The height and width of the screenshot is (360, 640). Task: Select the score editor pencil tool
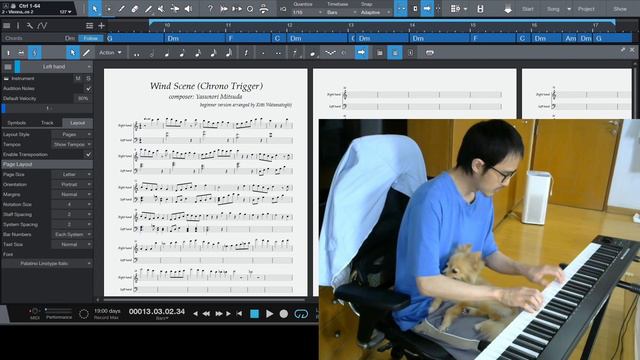(86, 53)
